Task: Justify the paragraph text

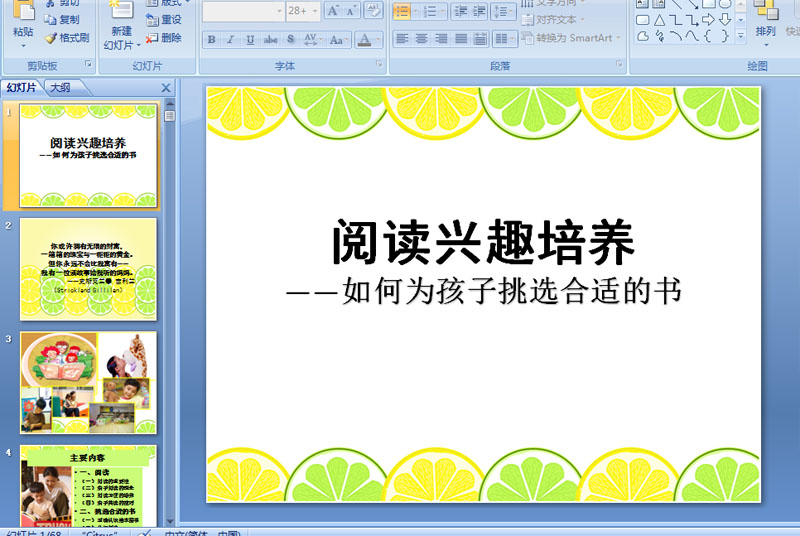Action: 461,39
